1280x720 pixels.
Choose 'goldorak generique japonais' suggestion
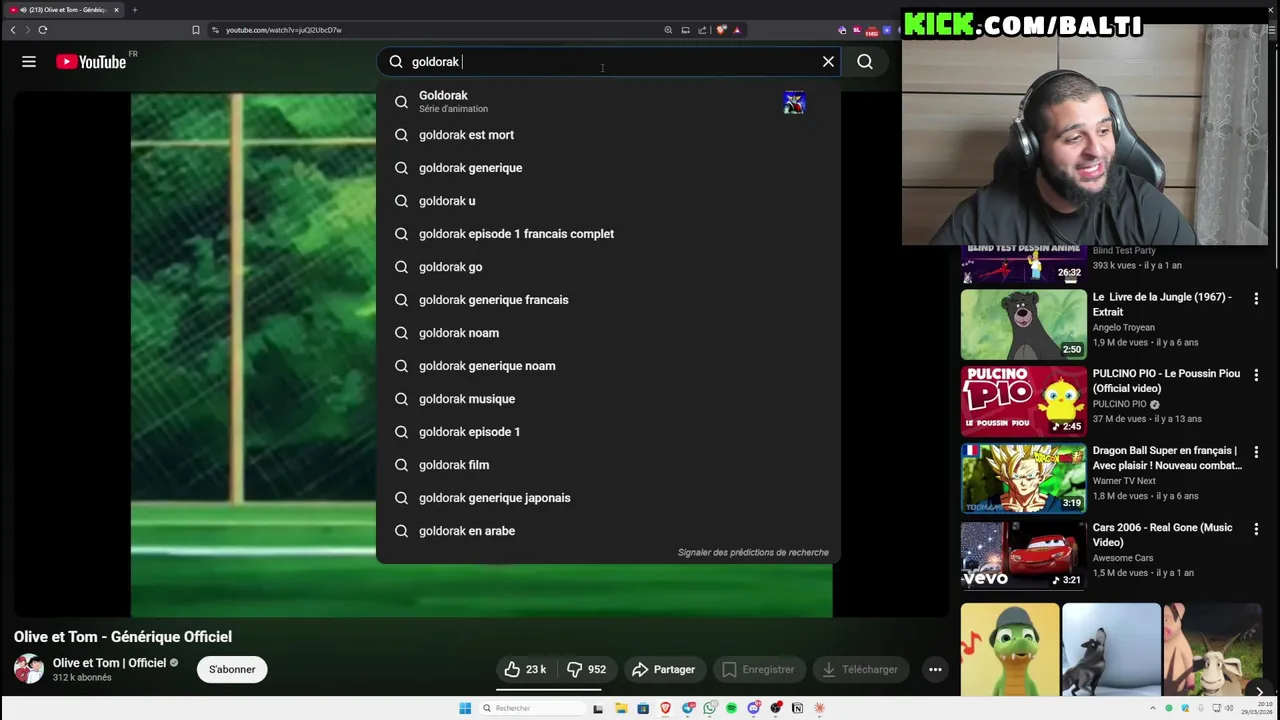[x=608, y=498]
